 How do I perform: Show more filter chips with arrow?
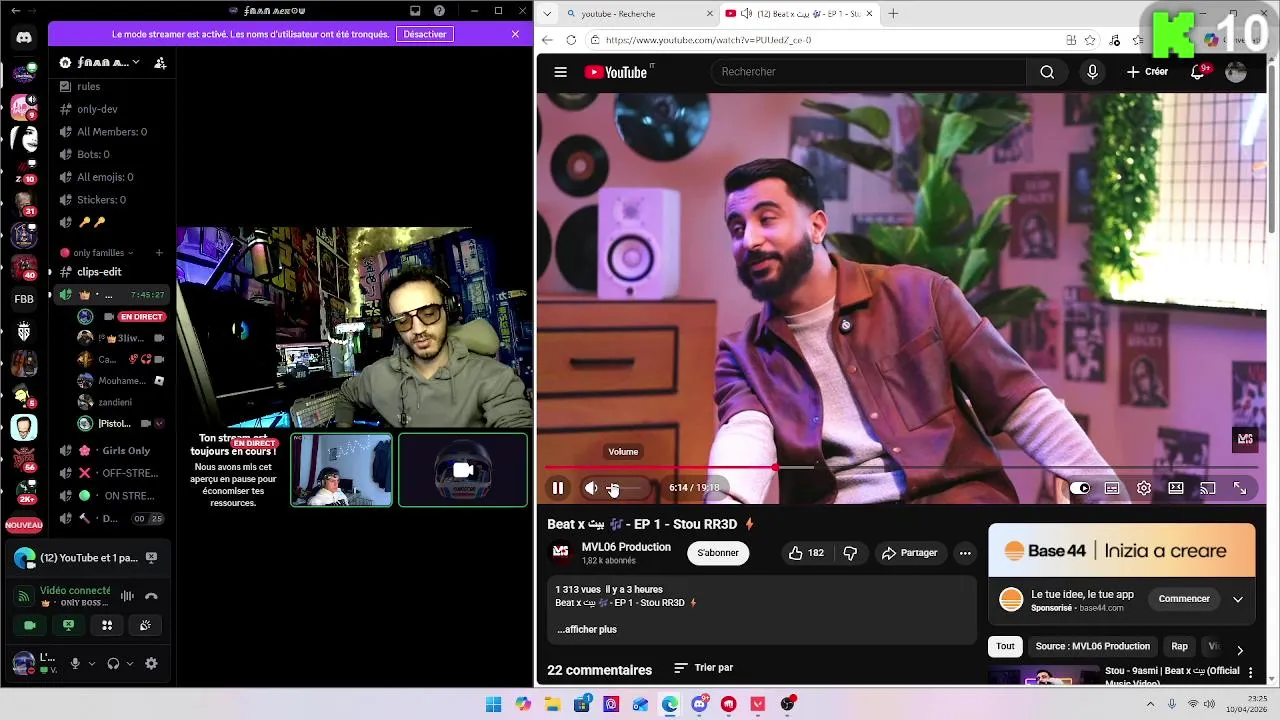[x=1240, y=649]
